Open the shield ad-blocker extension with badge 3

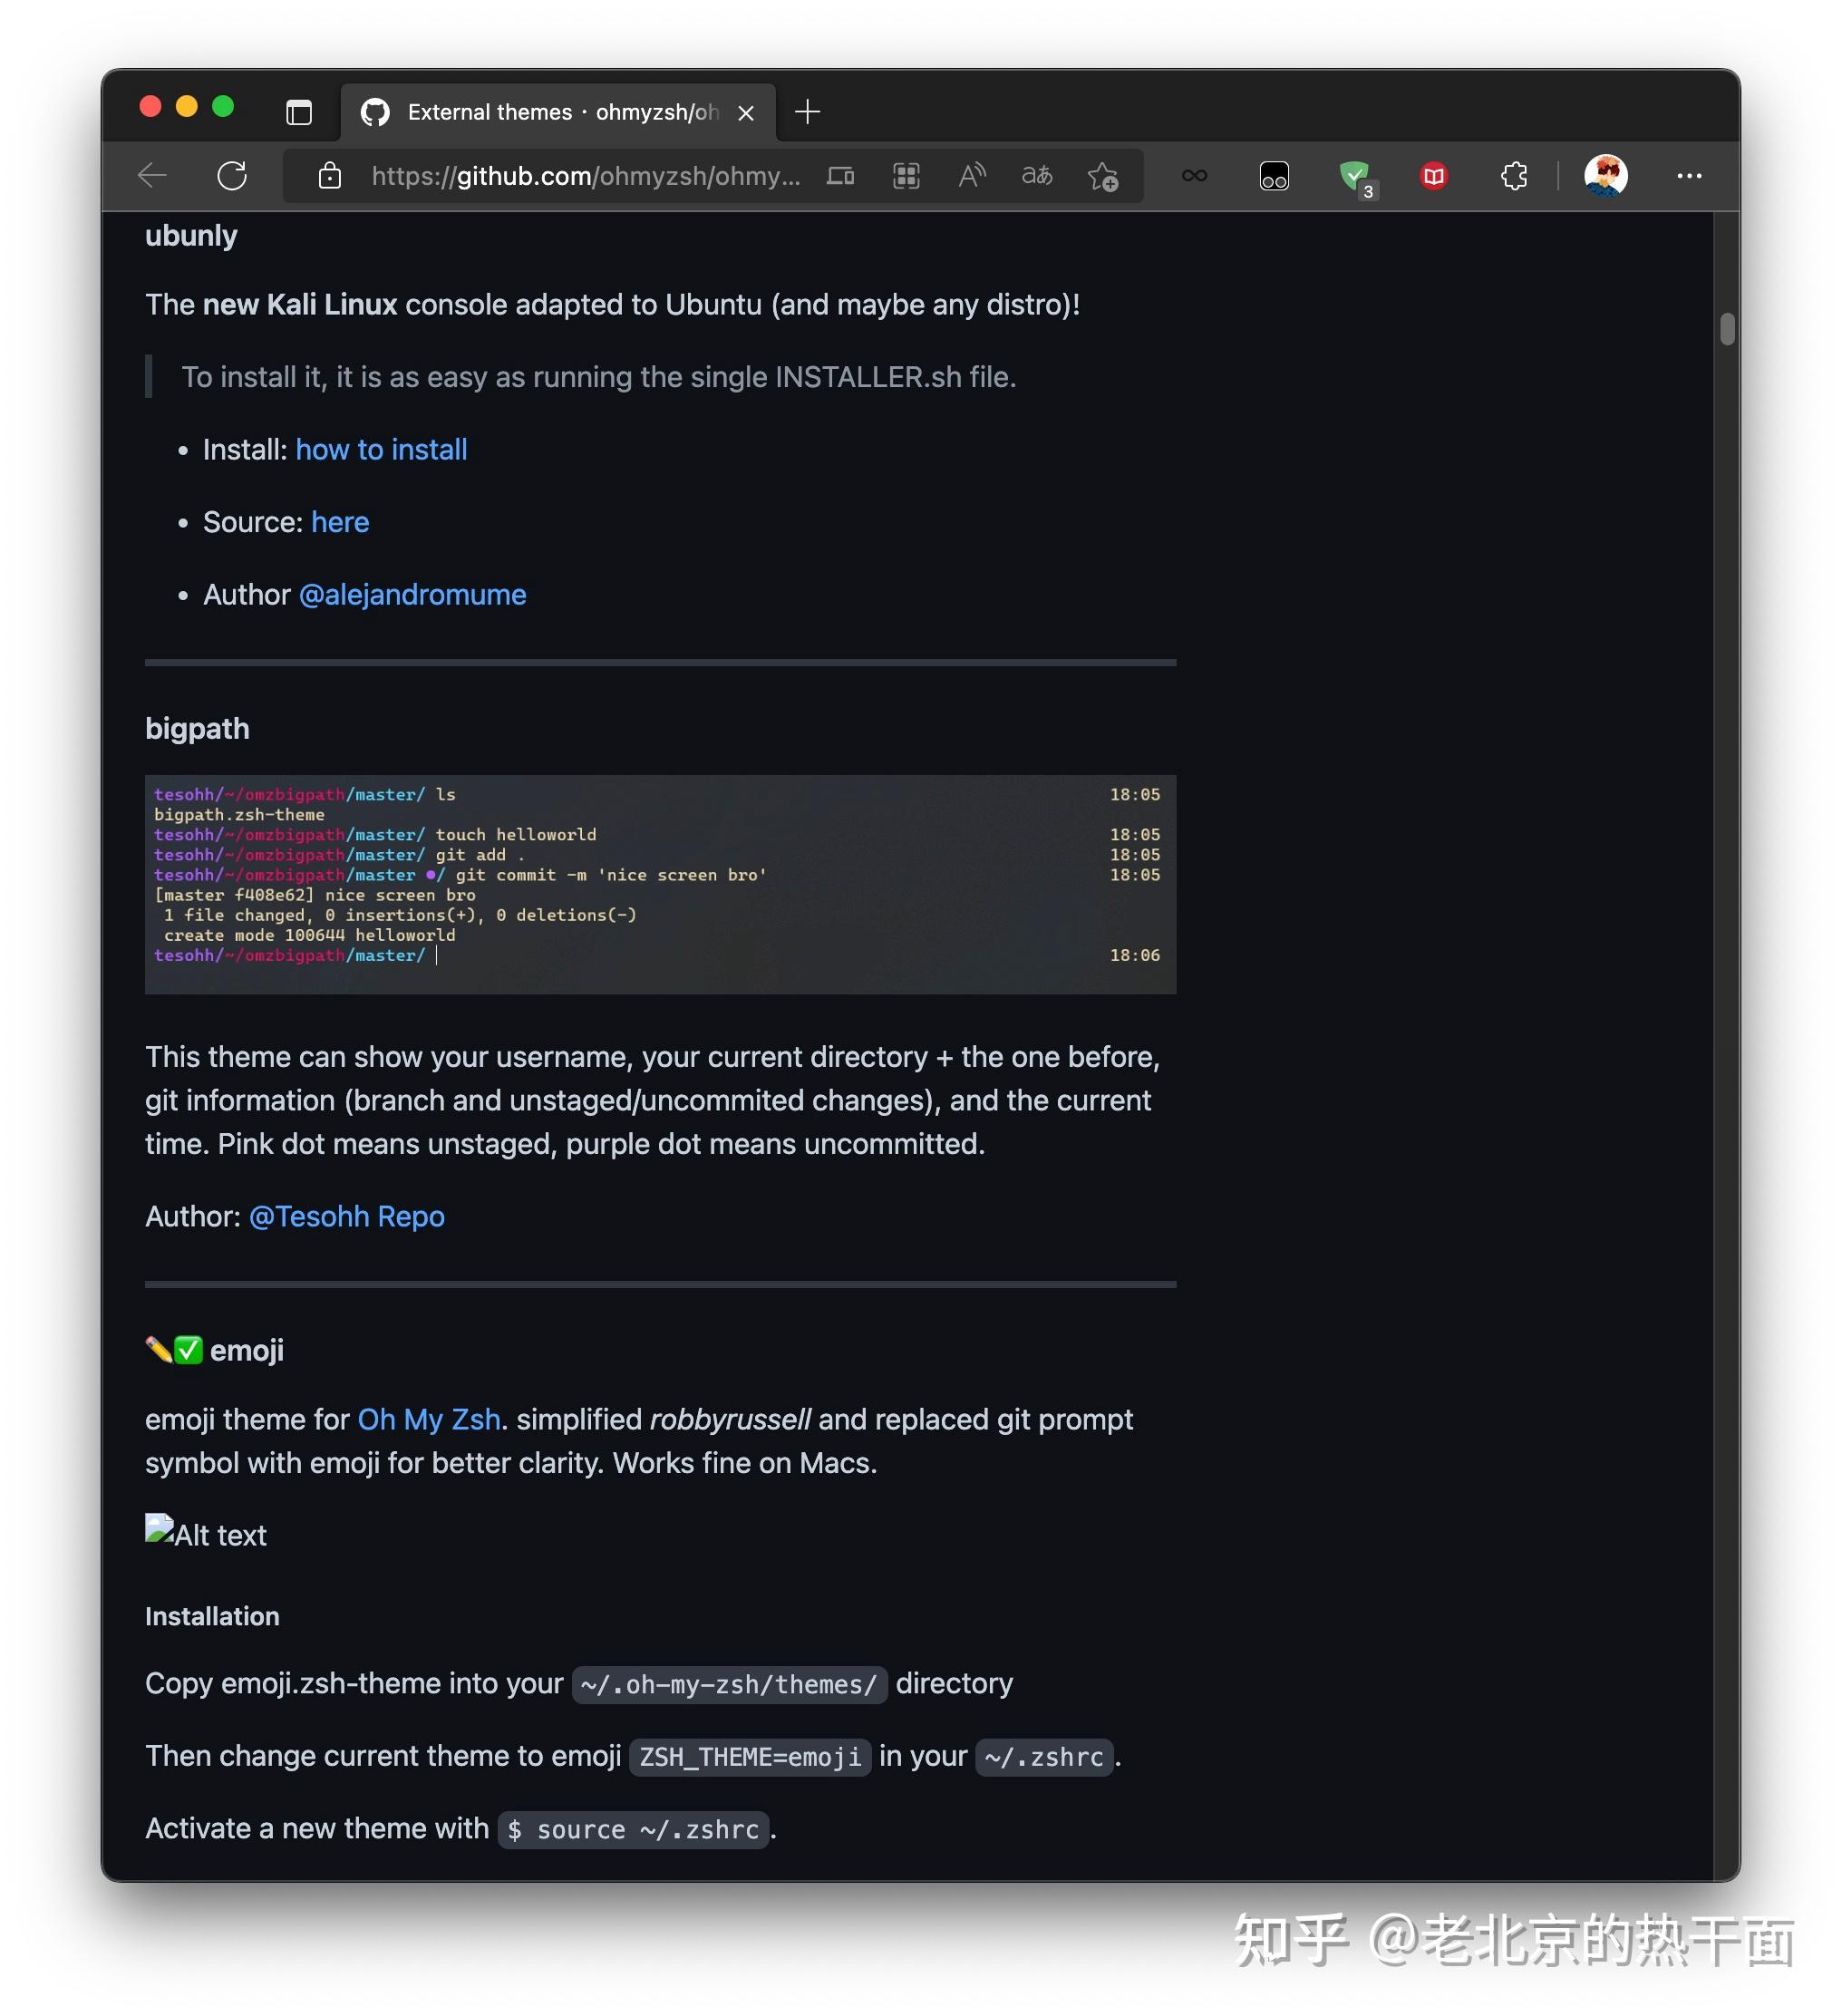click(1356, 176)
